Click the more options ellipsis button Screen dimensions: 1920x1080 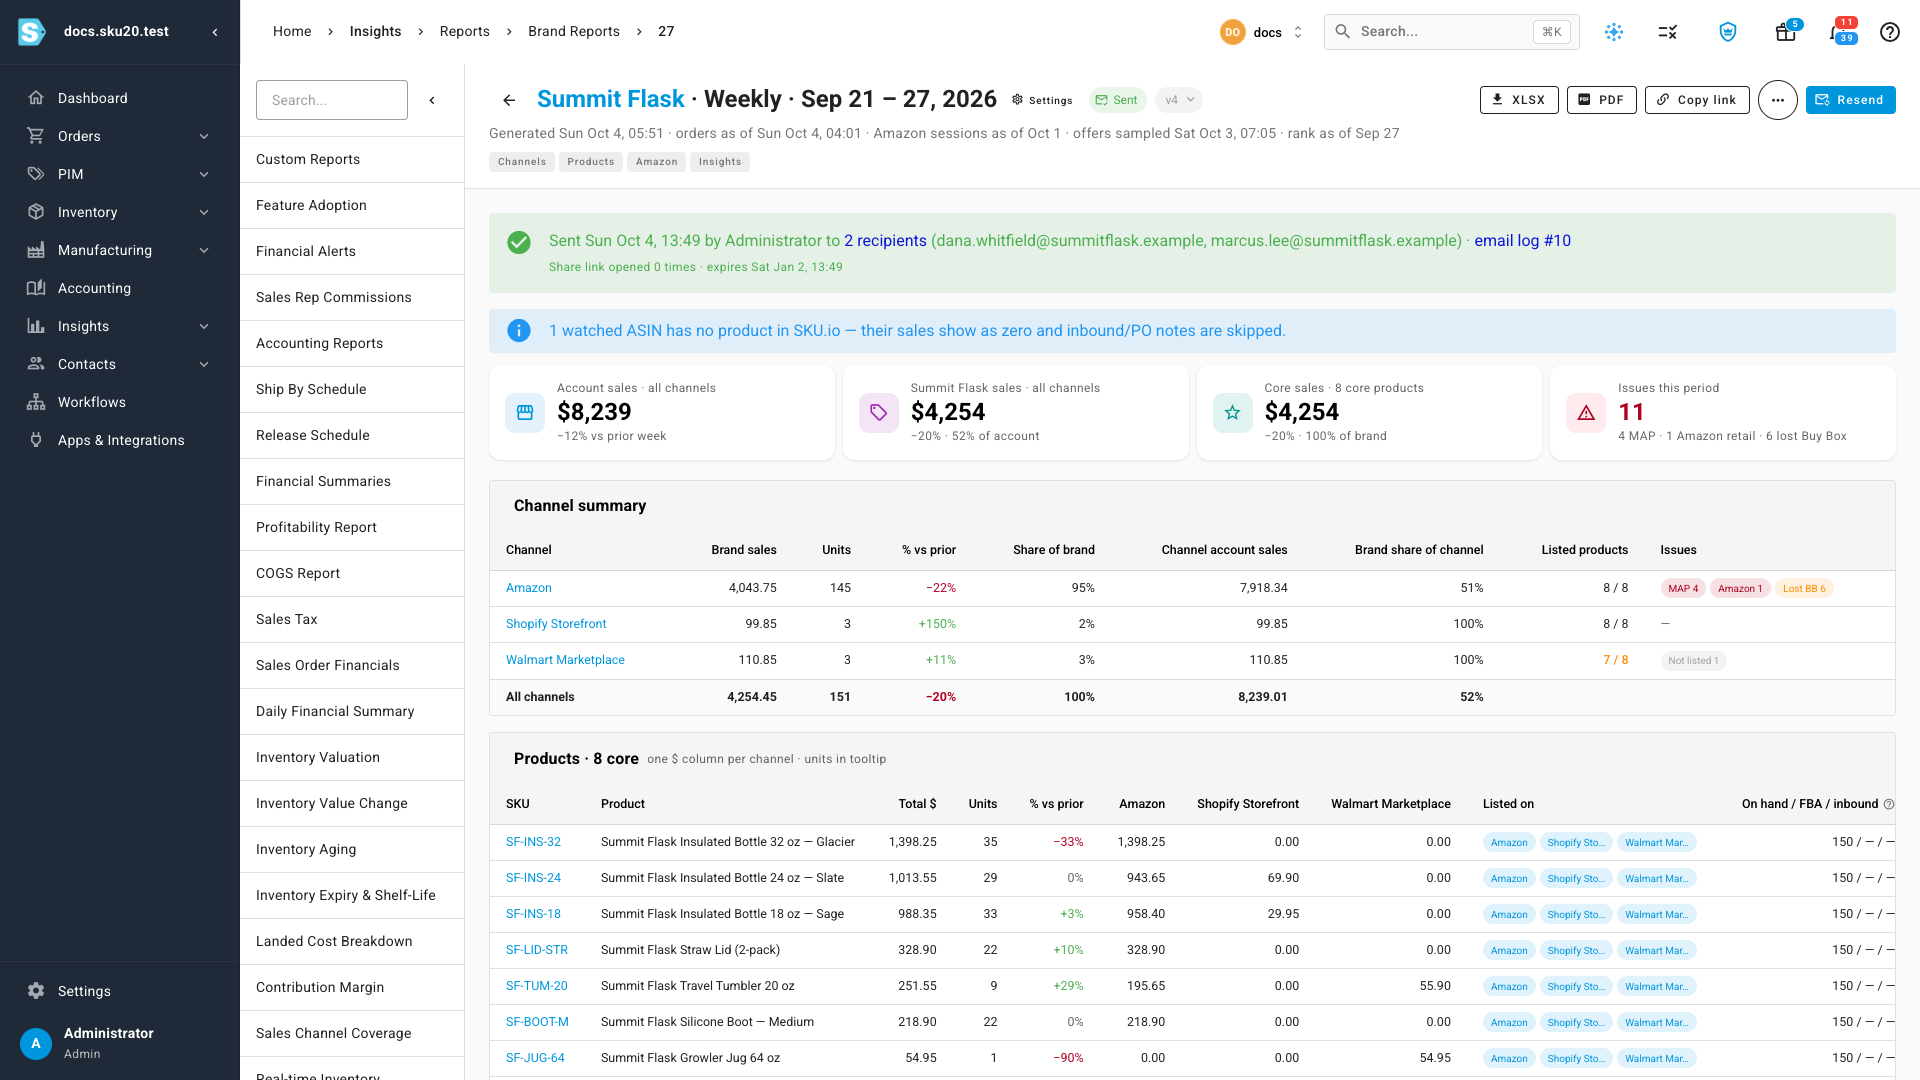pos(1777,100)
